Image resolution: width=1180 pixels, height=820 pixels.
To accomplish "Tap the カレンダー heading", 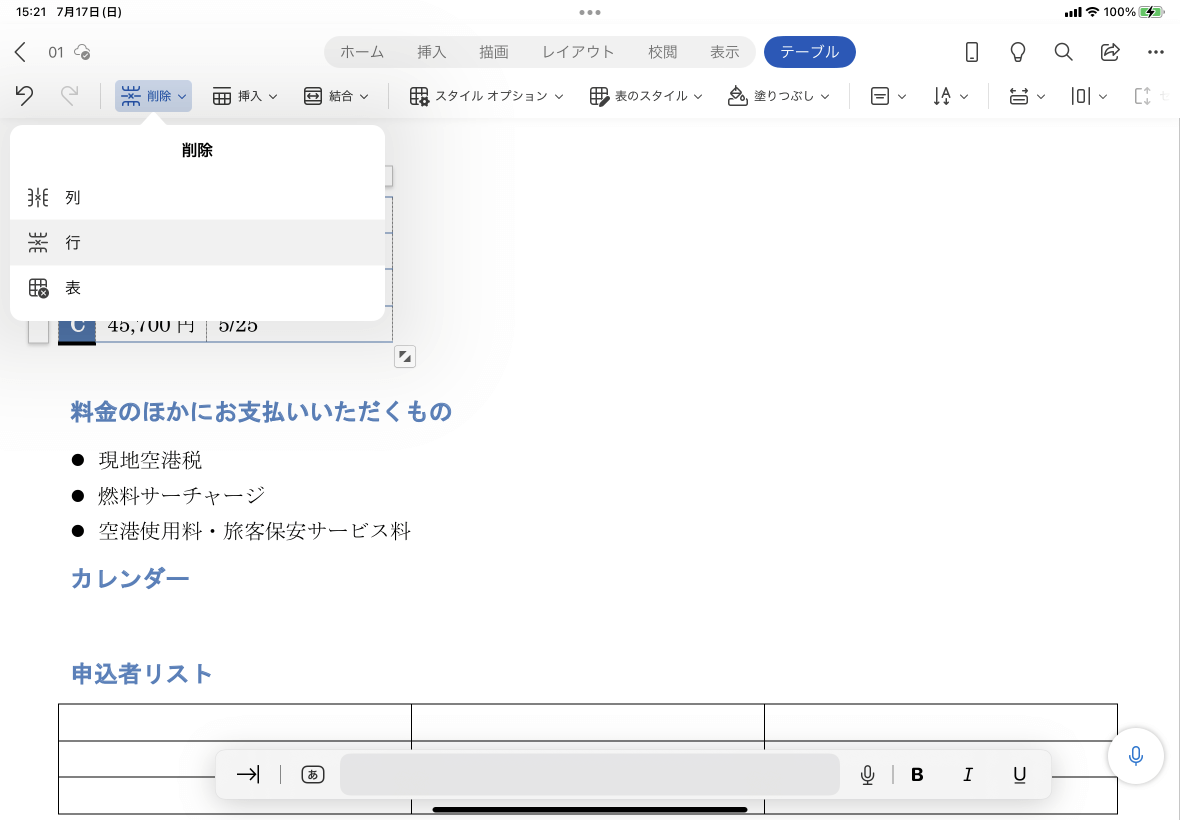I will click(x=129, y=579).
